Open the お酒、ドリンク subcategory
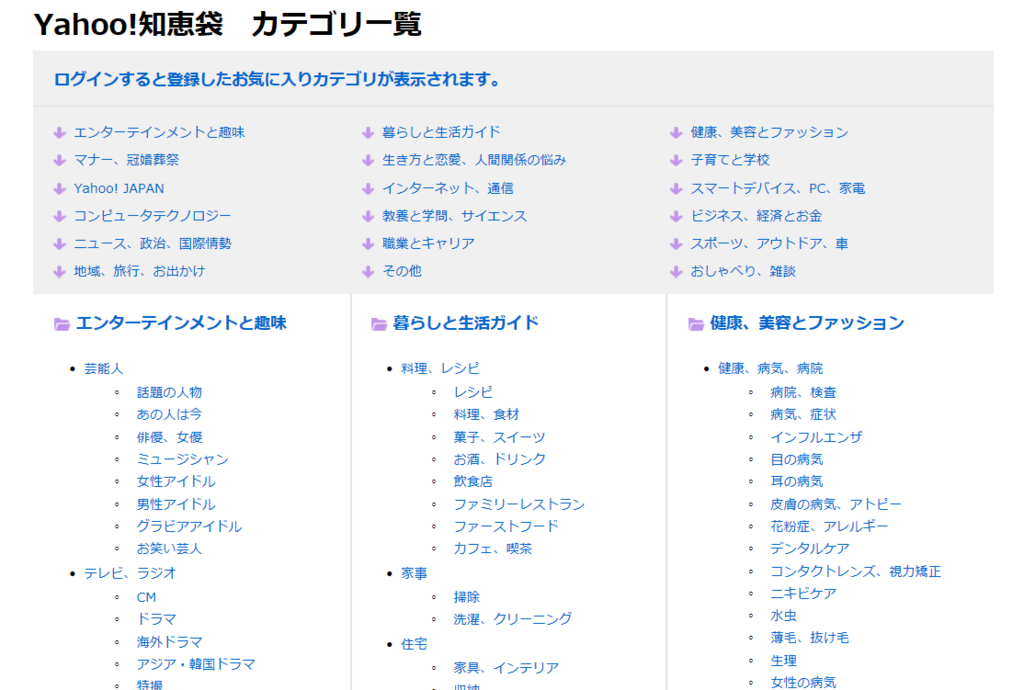The width and height of the screenshot is (1024, 690). 499,460
